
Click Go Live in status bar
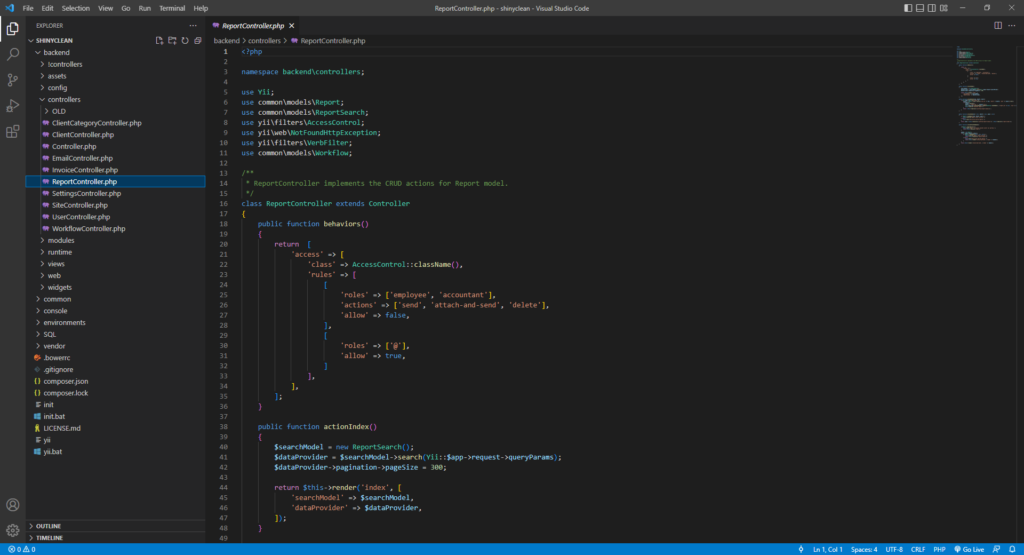(969, 549)
